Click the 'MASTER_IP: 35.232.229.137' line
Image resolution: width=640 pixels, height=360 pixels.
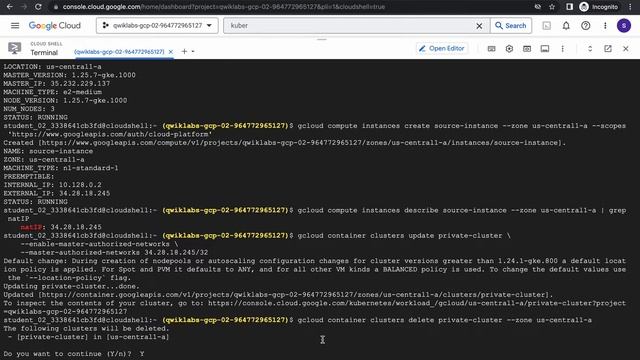pos(57,83)
